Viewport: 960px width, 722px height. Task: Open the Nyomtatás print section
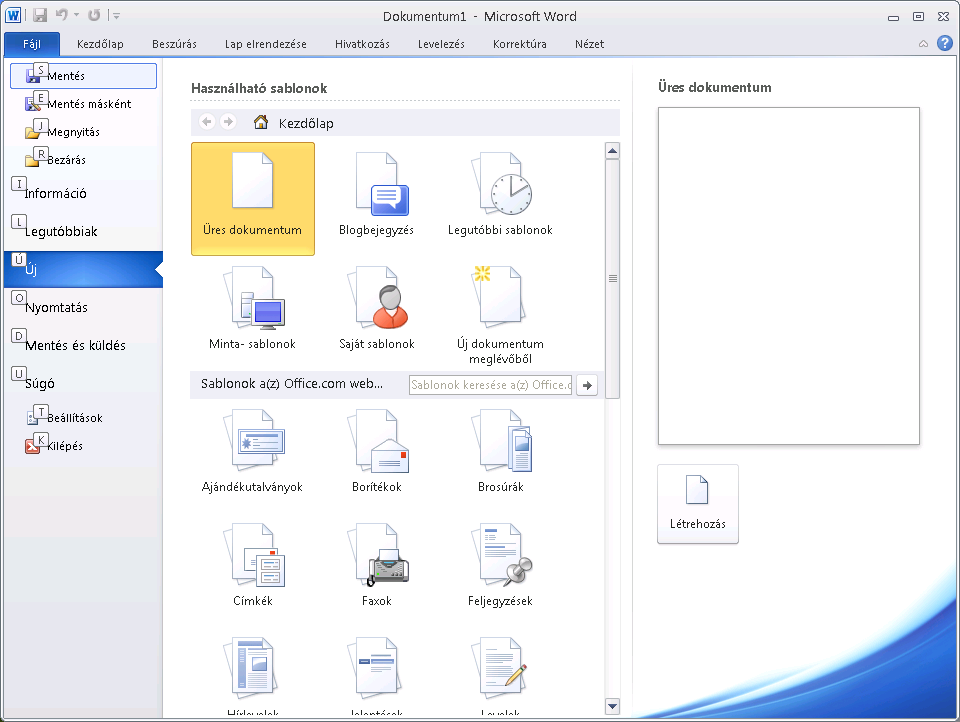pyautogui.click(x=83, y=307)
